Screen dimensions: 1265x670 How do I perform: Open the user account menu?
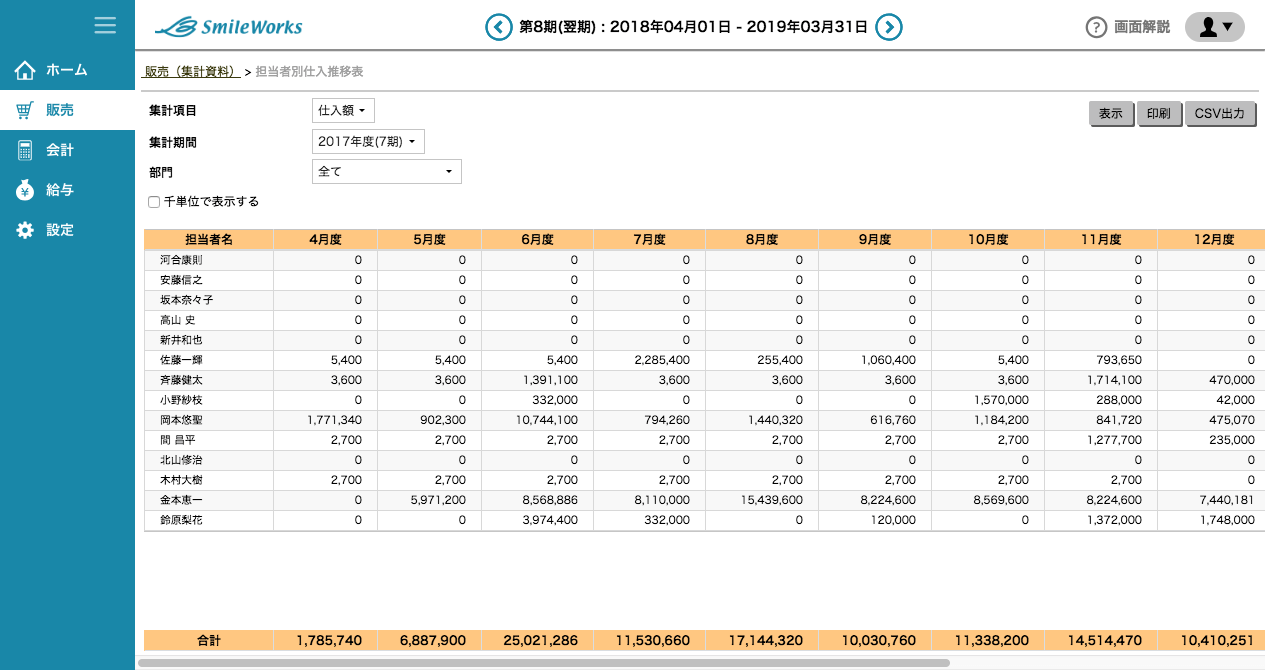1215,27
